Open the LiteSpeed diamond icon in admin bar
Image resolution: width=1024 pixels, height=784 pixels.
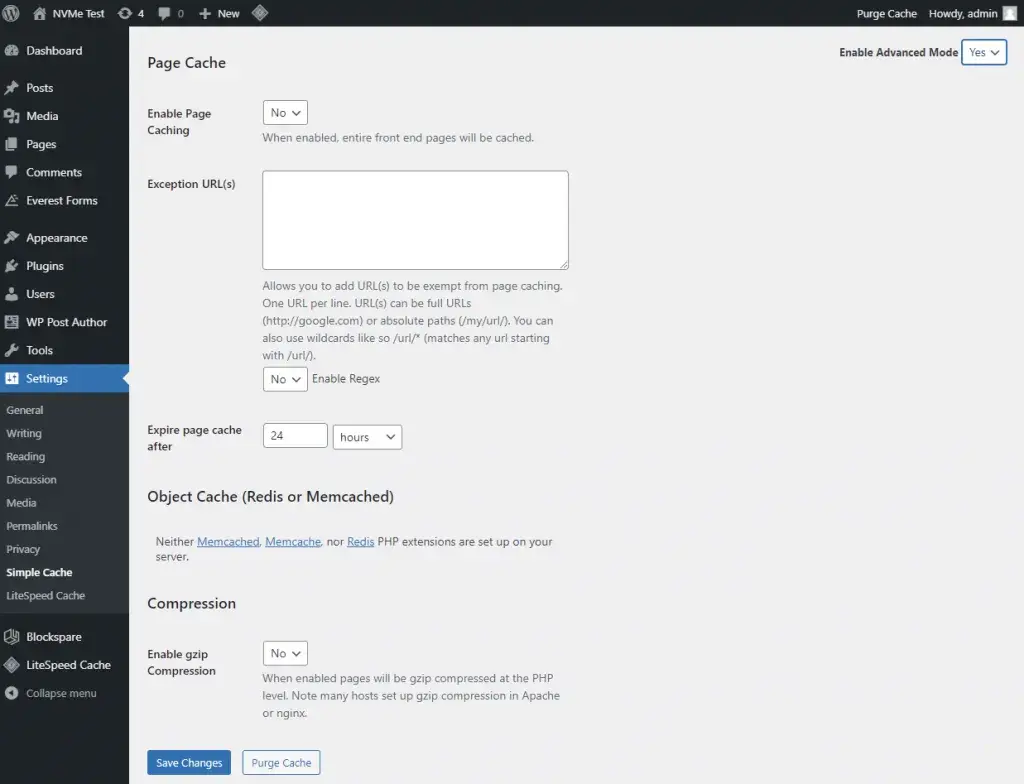tap(260, 13)
